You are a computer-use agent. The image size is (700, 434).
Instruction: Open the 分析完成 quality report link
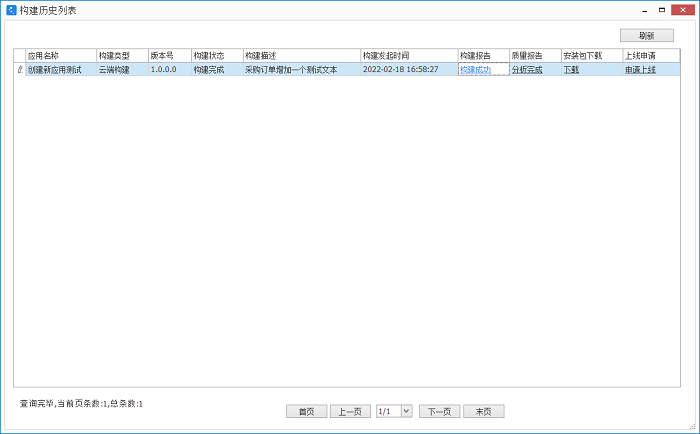click(526, 70)
